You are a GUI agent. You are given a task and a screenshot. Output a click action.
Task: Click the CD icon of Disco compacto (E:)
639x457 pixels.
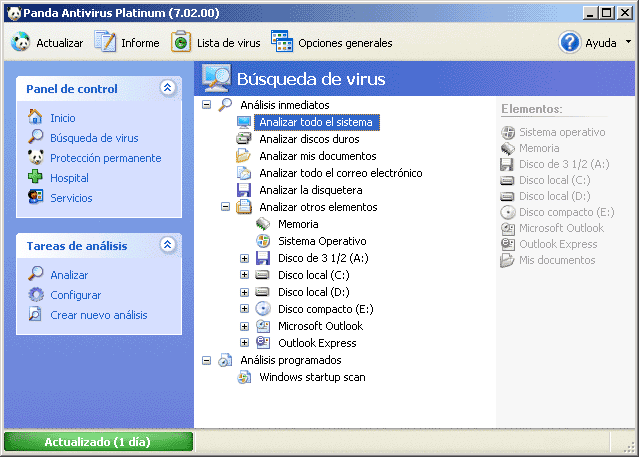[263, 309]
